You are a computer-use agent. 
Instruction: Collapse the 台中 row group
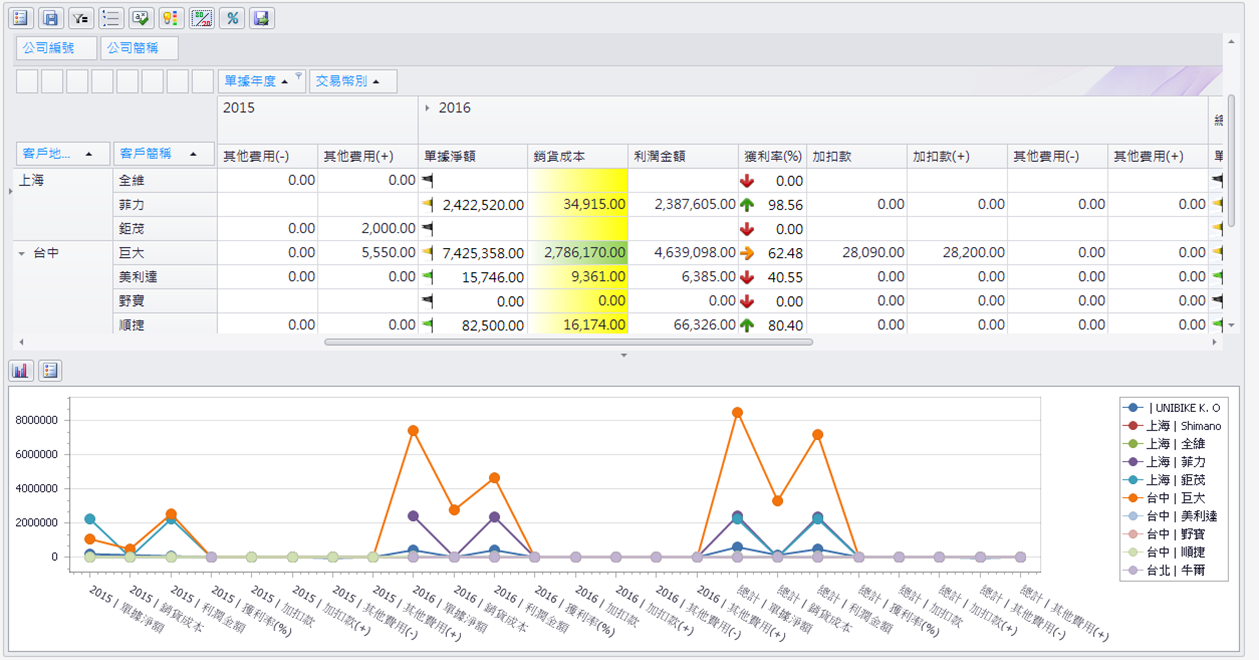coord(22,254)
